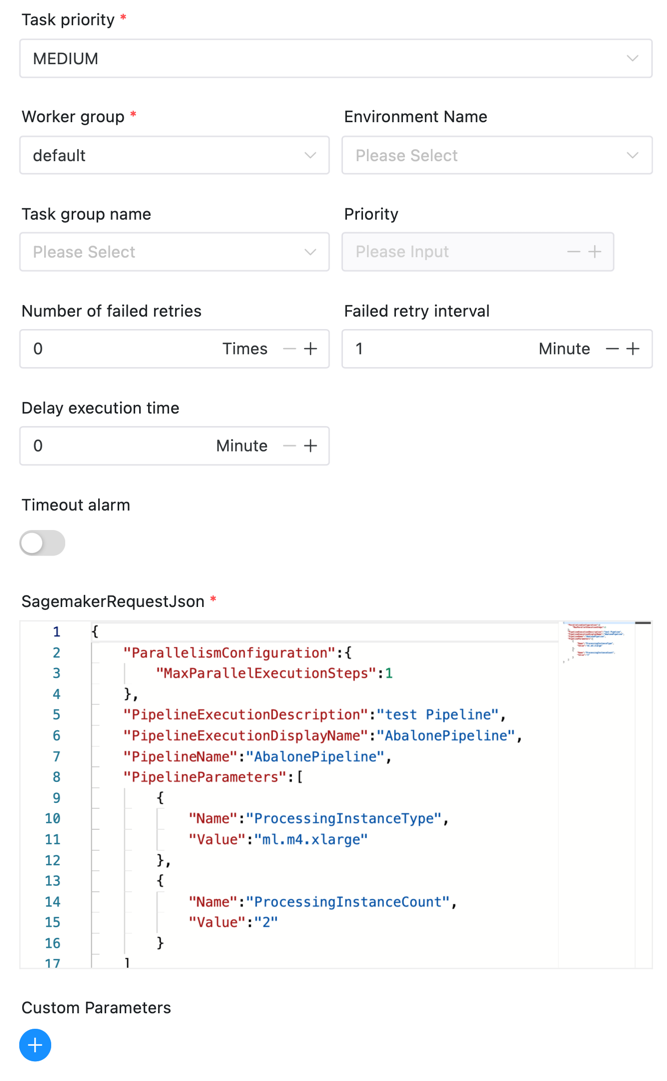Decrease delay execution time

(x=290, y=446)
